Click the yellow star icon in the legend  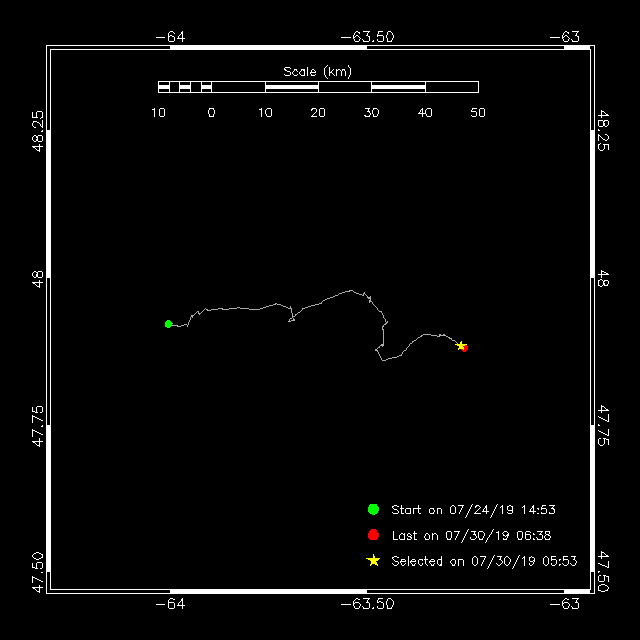coord(373,561)
